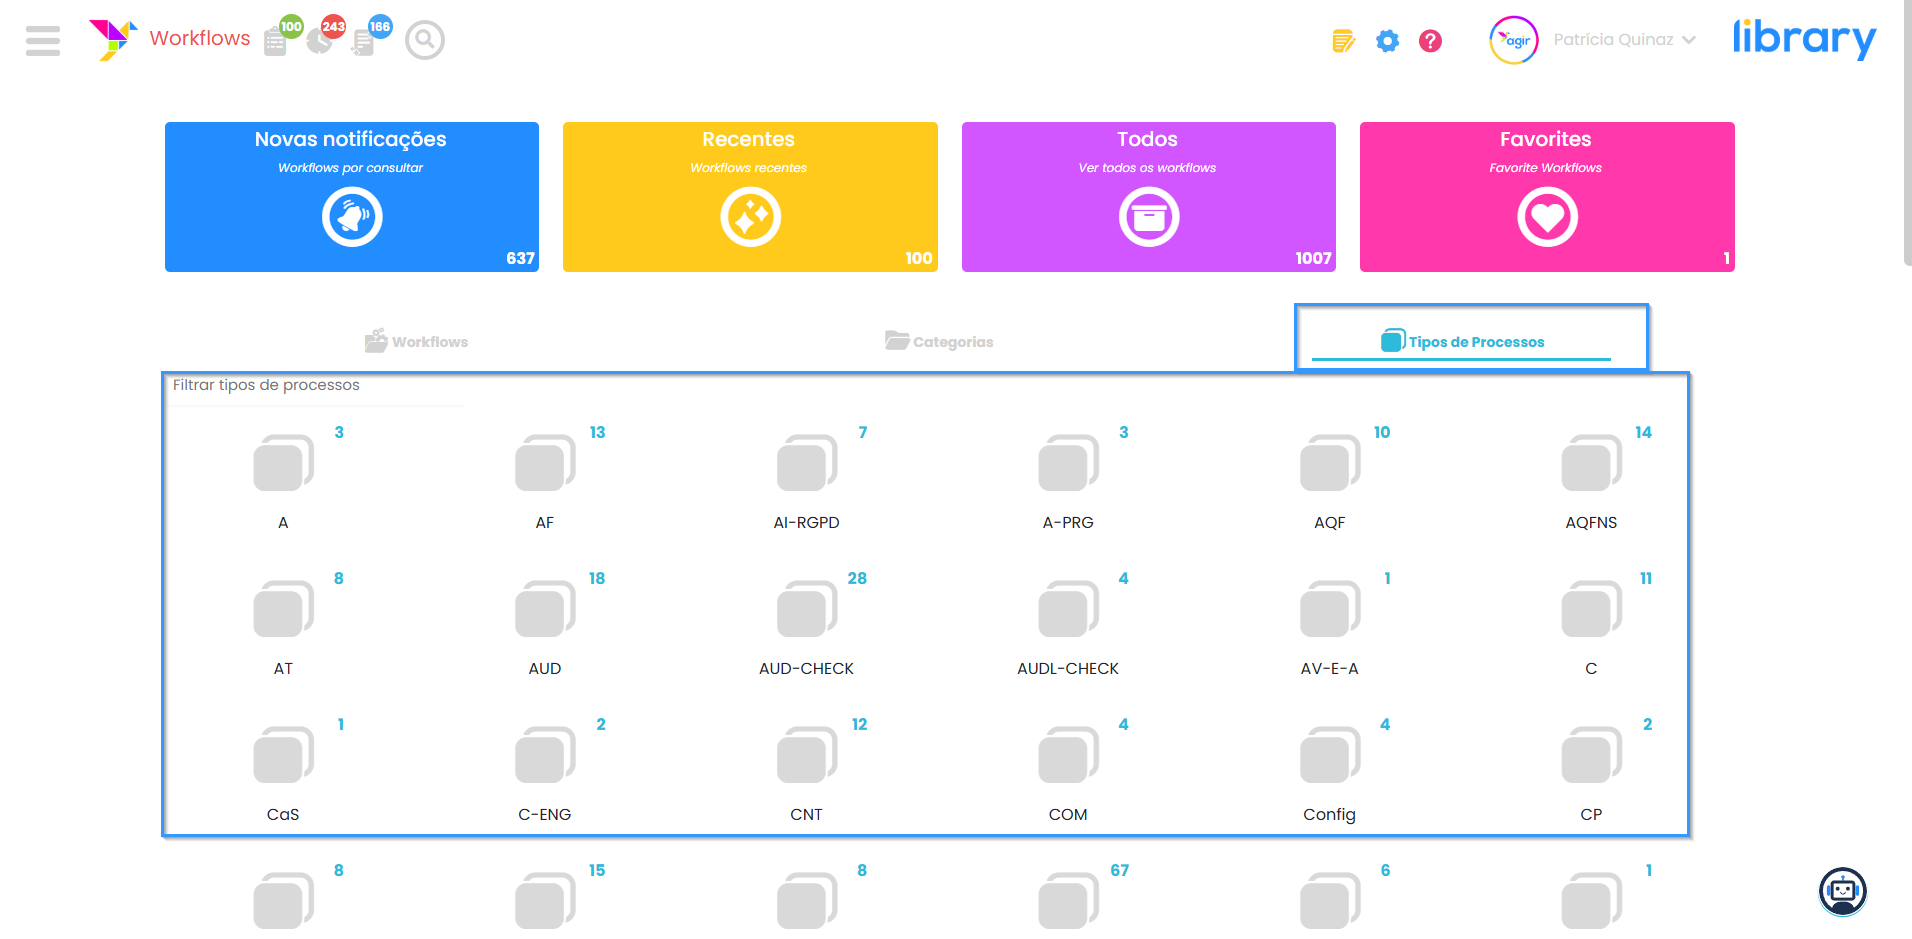Open the process type icon with count 15
Image resolution: width=1912 pixels, height=939 pixels.
point(545,901)
